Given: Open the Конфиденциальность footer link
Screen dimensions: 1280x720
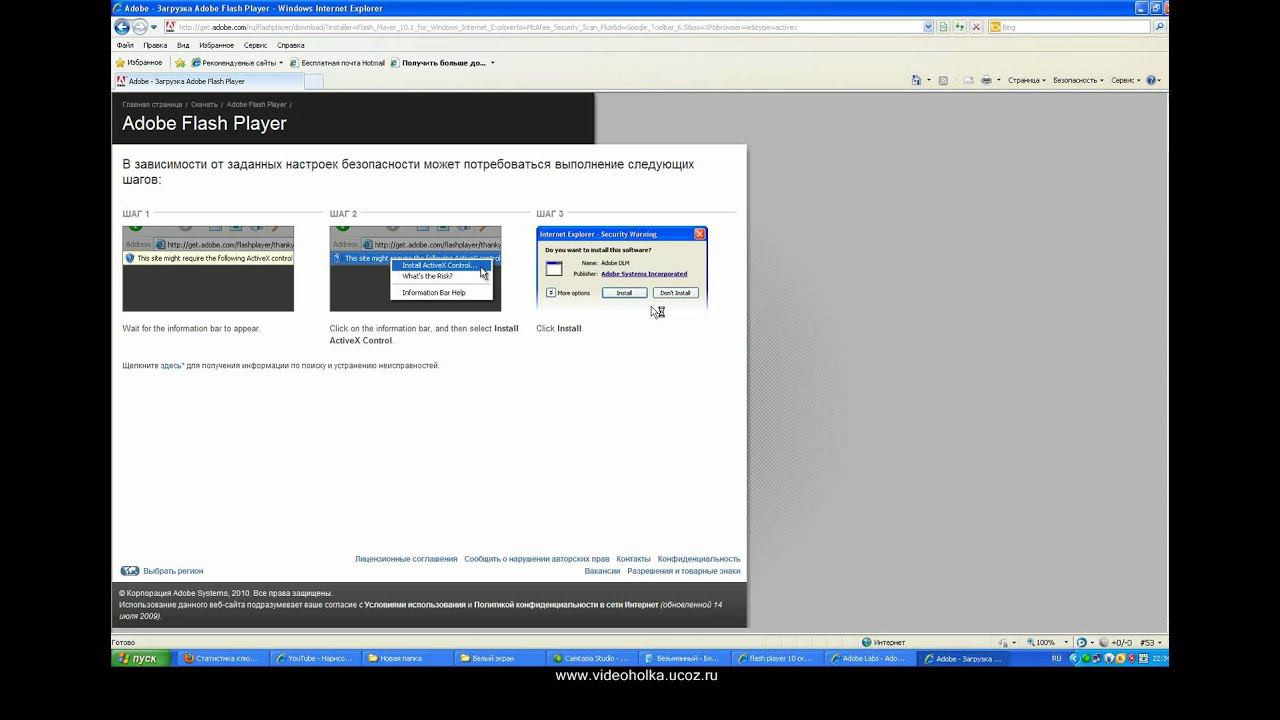Looking at the screenshot, I should pos(699,559).
